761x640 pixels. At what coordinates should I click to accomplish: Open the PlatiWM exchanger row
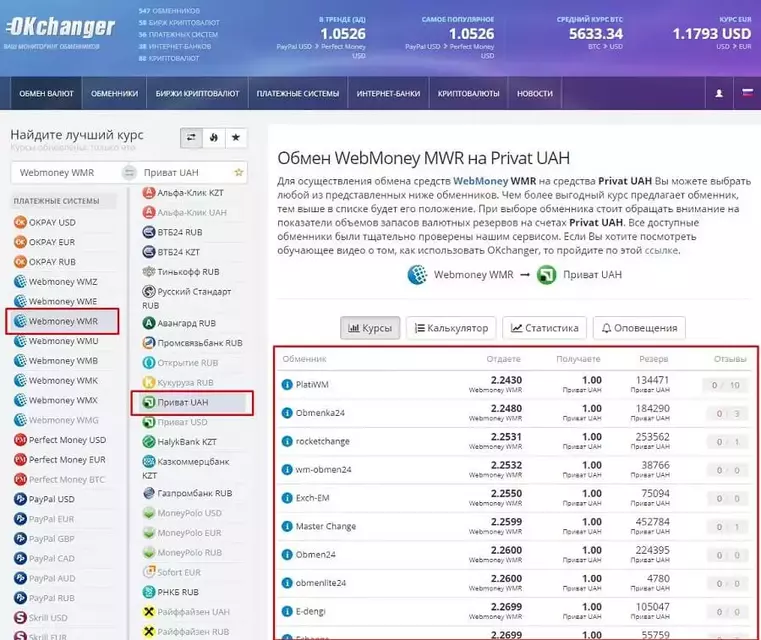(x=514, y=384)
